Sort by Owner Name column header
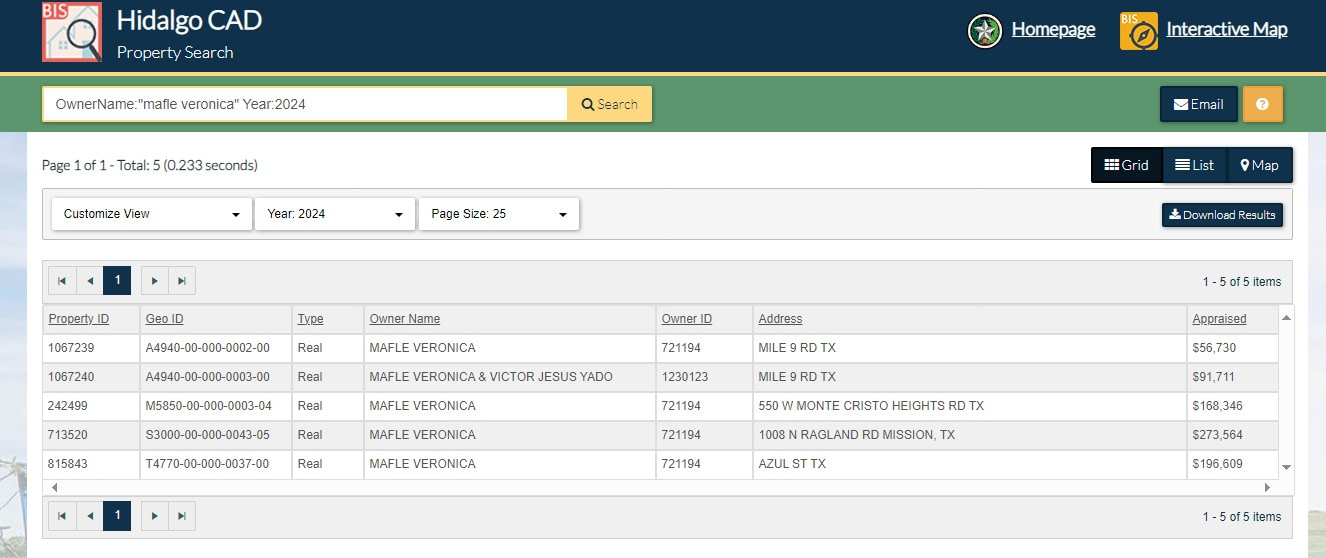The width and height of the screenshot is (1326, 558). point(405,319)
